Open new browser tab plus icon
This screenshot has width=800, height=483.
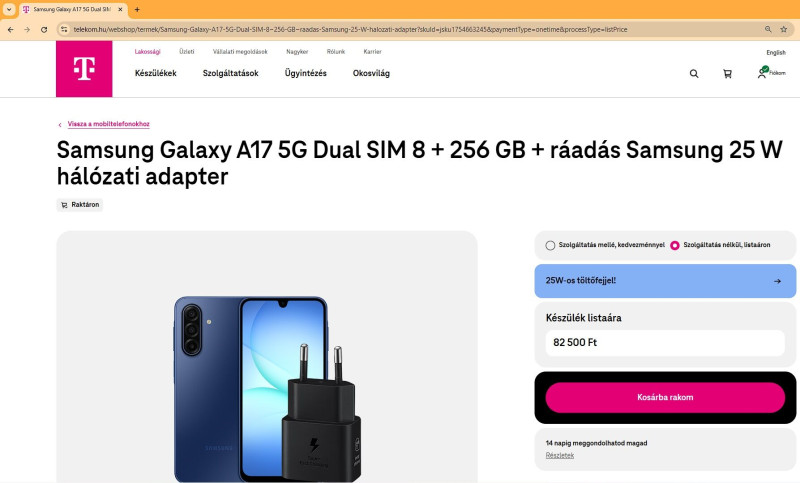tap(137, 9)
